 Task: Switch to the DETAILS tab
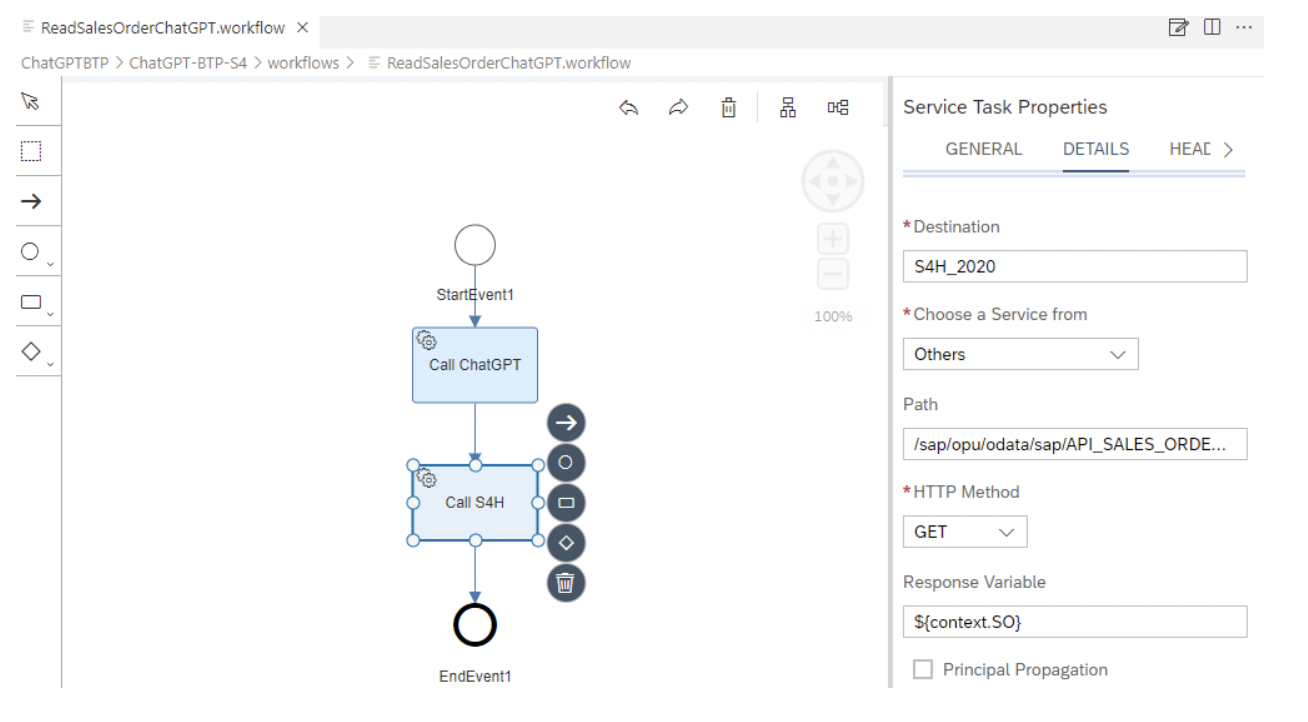(x=1096, y=149)
